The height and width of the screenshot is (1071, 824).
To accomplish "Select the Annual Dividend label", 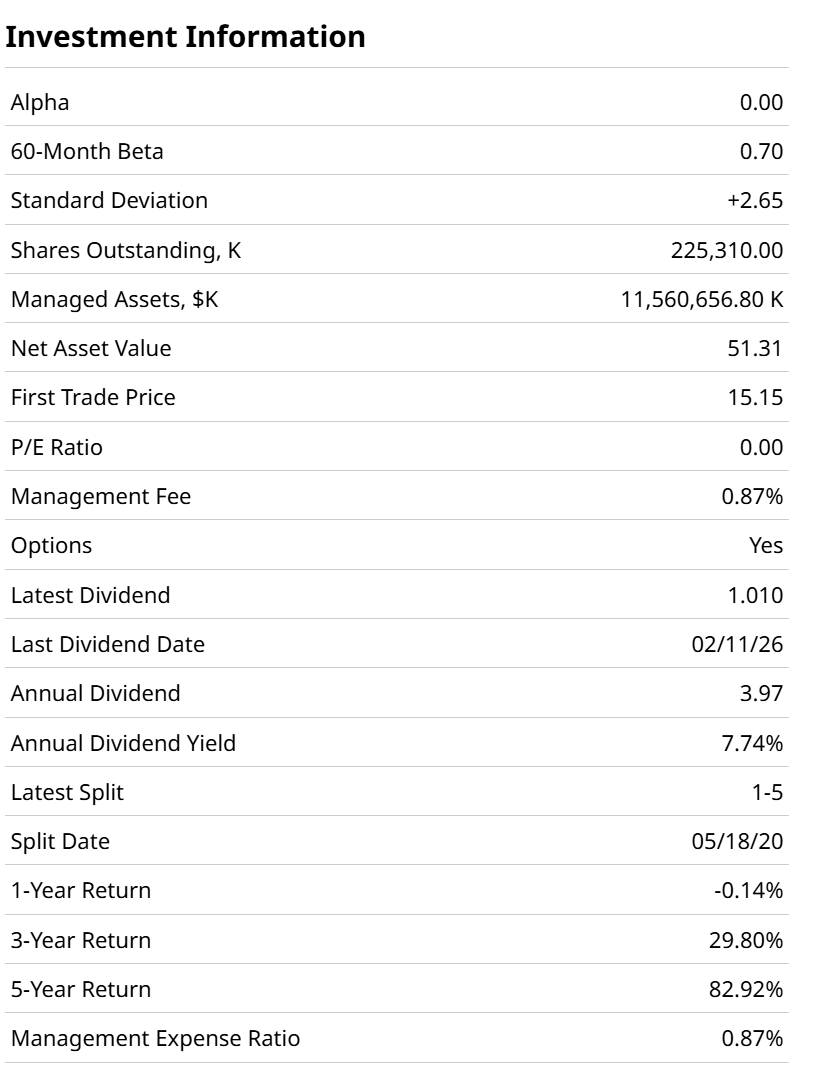I will (95, 693).
